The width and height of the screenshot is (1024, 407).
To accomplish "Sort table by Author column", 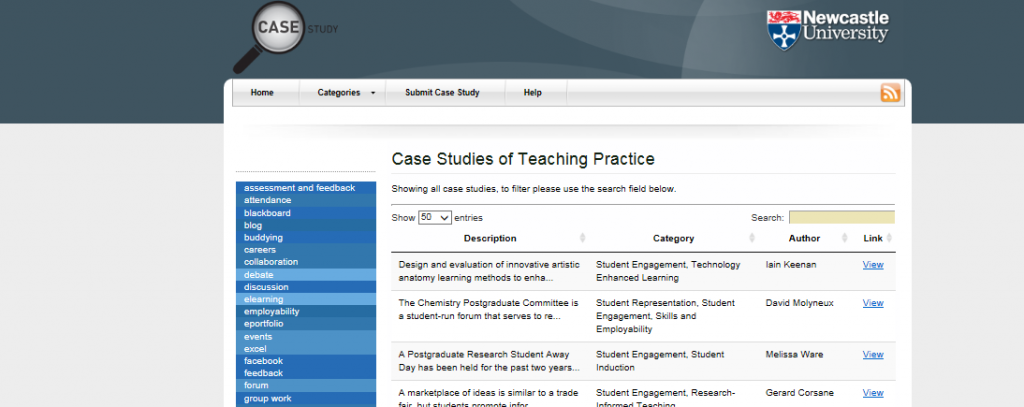I will click(x=841, y=238).
